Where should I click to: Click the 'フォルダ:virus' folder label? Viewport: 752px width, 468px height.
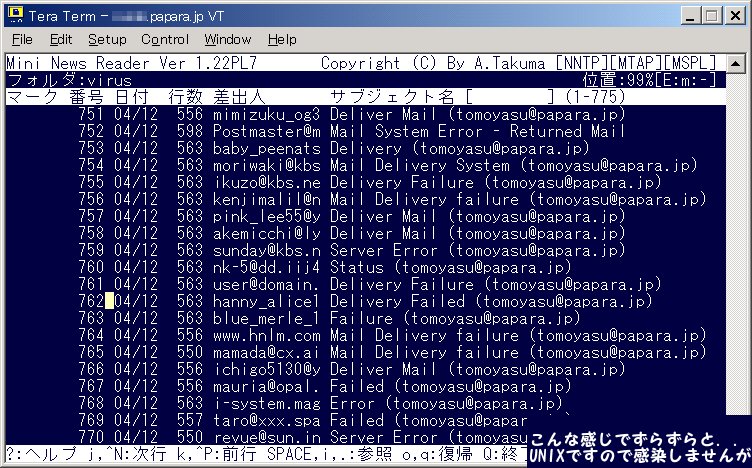[70, 80]
